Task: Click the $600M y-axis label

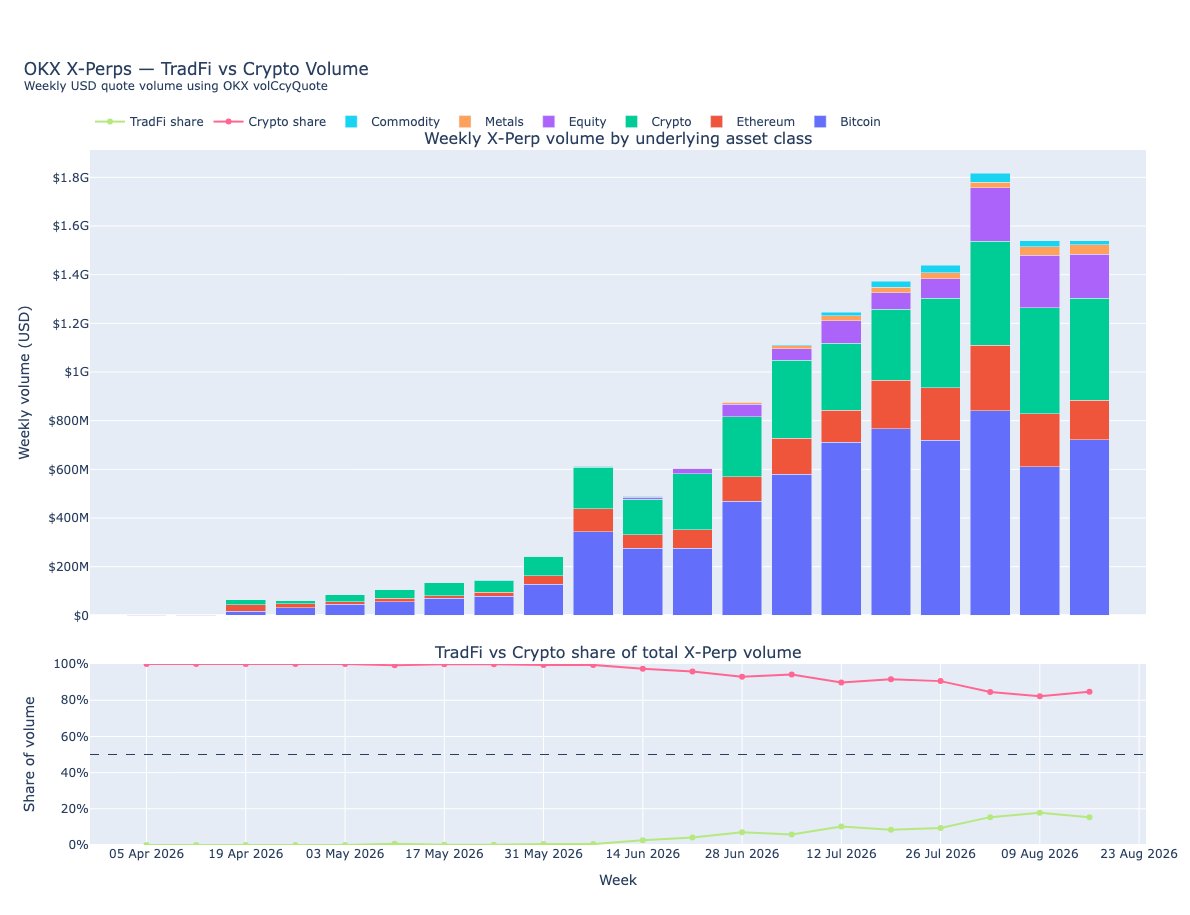Action: 68,470
